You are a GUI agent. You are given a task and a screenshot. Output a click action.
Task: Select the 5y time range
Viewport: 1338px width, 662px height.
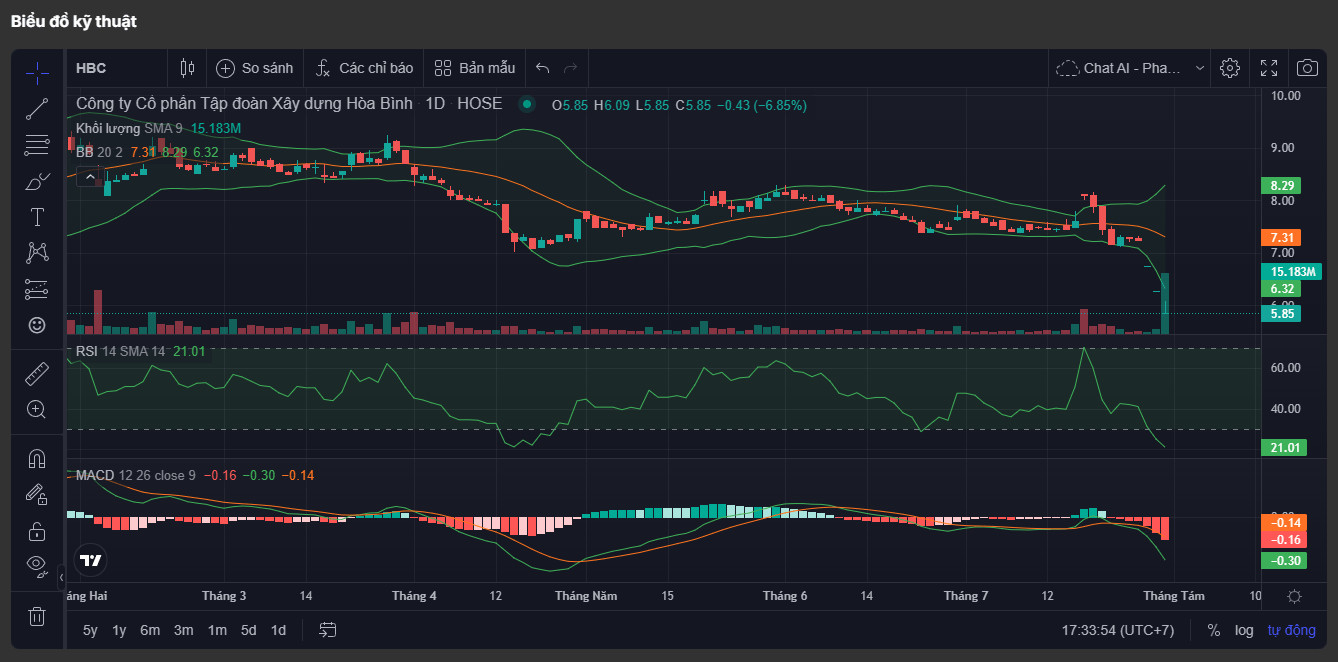click(90, 630)
